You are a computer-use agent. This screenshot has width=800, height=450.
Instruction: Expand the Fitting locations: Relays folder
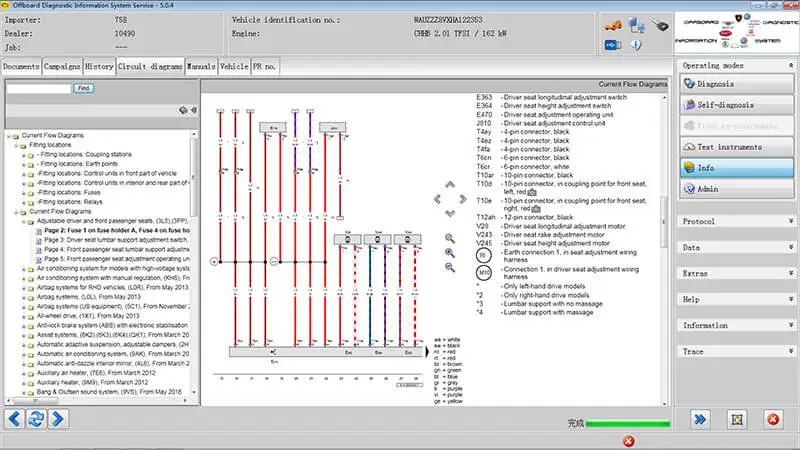click(x=24, y=203)
